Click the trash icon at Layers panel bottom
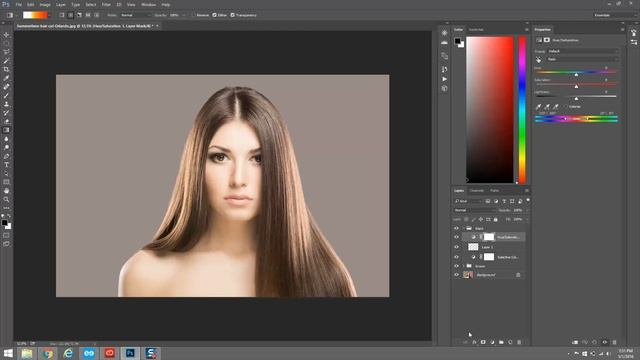Screen dimensions: 640x360 tap(519, 342)
